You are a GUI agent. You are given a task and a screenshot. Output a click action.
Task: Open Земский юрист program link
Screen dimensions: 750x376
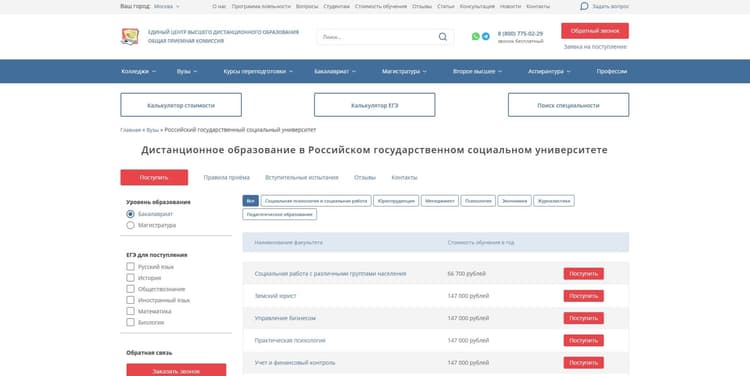(275, 296)
